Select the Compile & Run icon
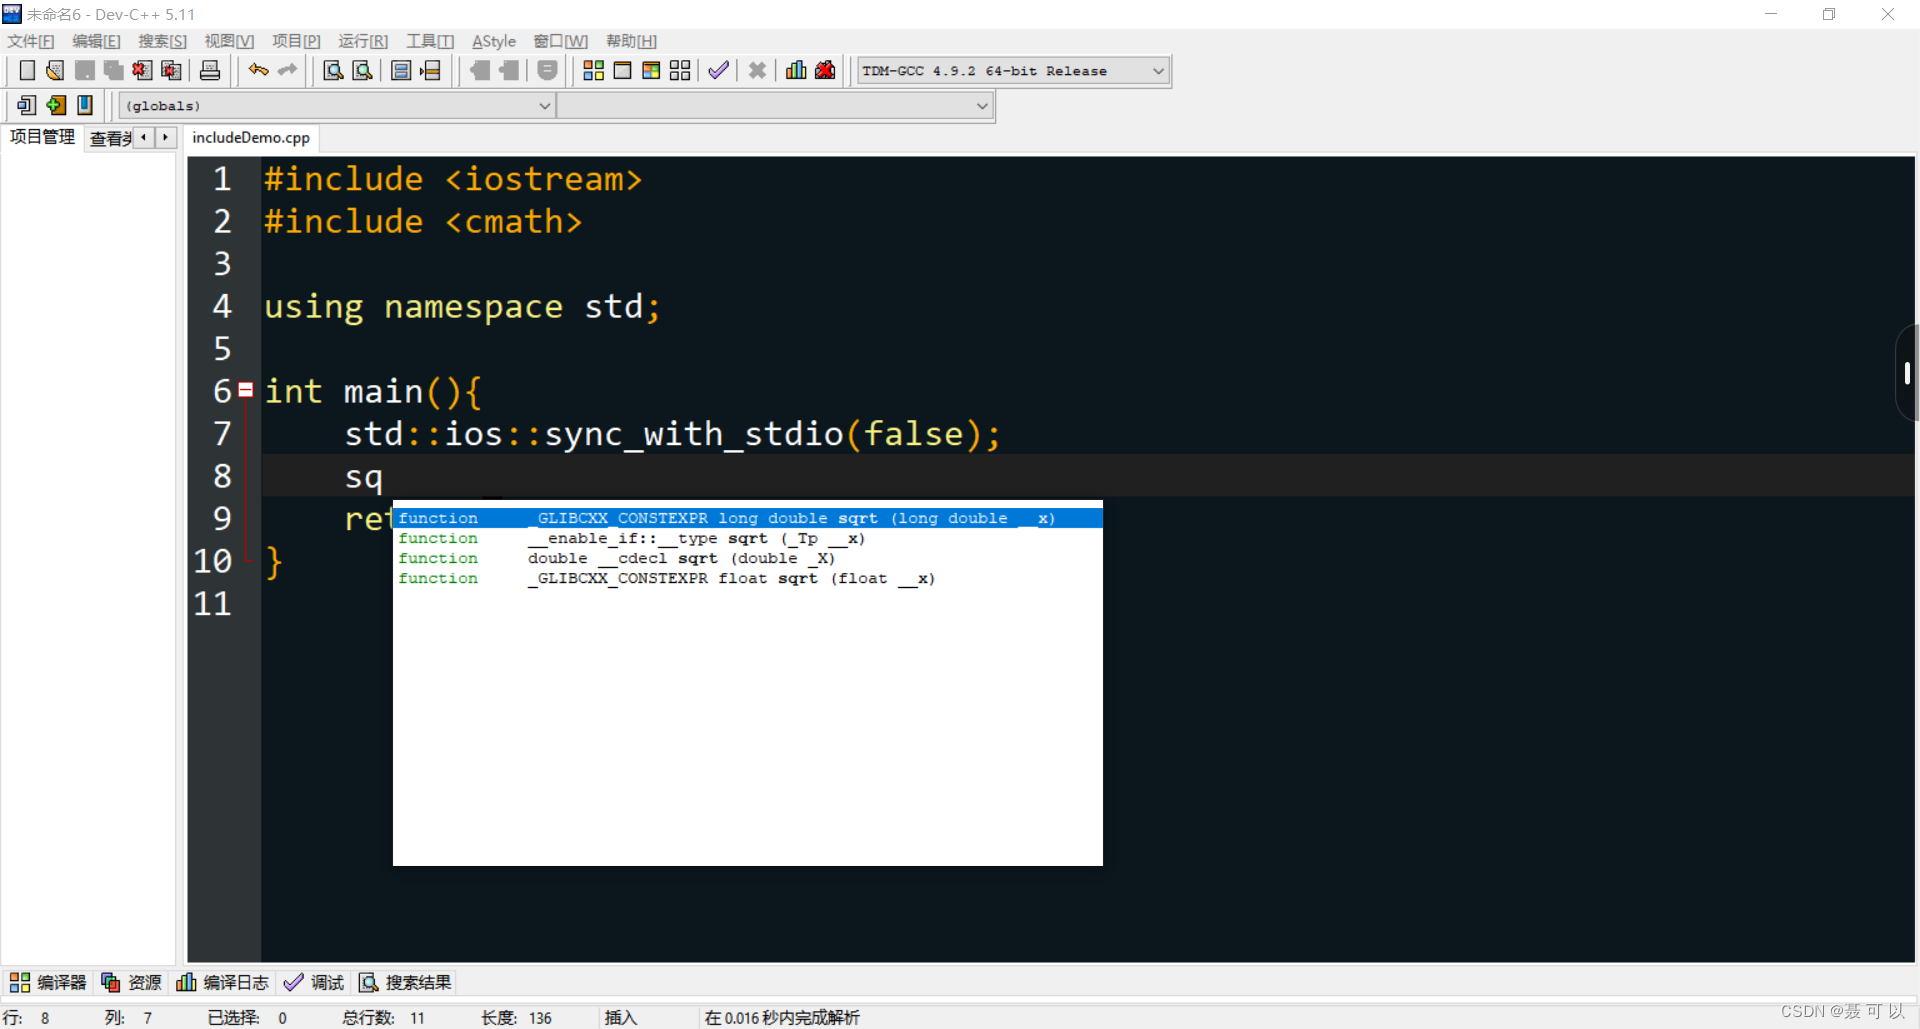This screenshot has height=1029, width=1920. pos(650,70)
